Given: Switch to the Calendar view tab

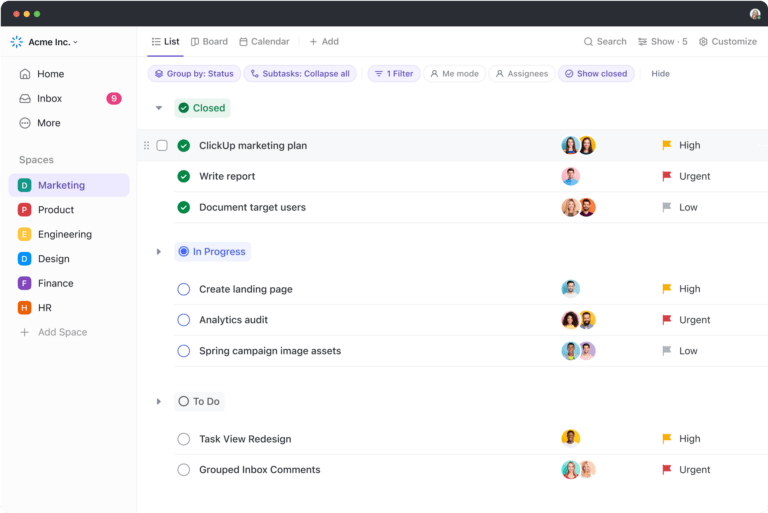Looking at the screenshot, I should (x=264, y=42).
